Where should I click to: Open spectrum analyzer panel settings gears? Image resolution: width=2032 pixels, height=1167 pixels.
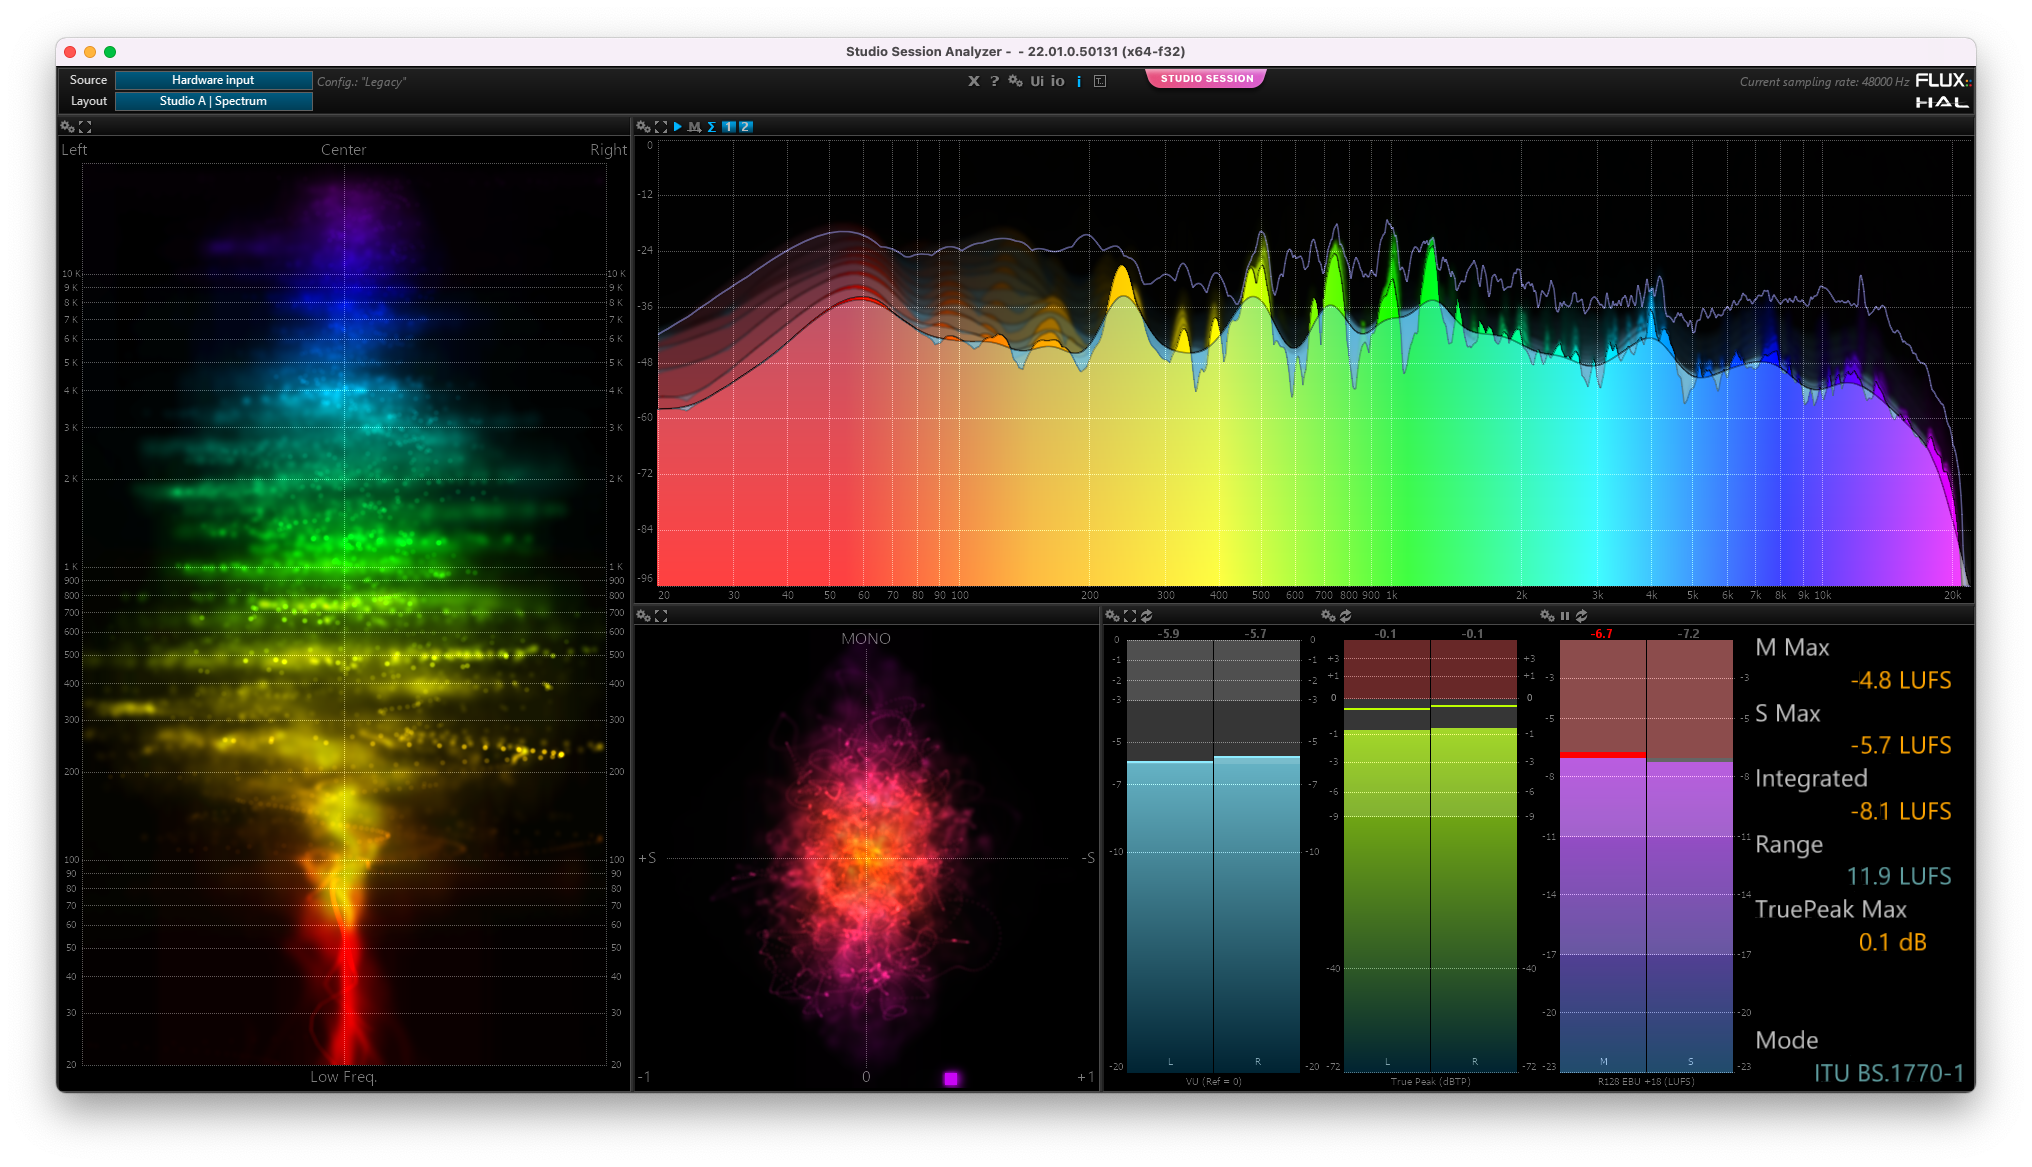click(643, 127)
